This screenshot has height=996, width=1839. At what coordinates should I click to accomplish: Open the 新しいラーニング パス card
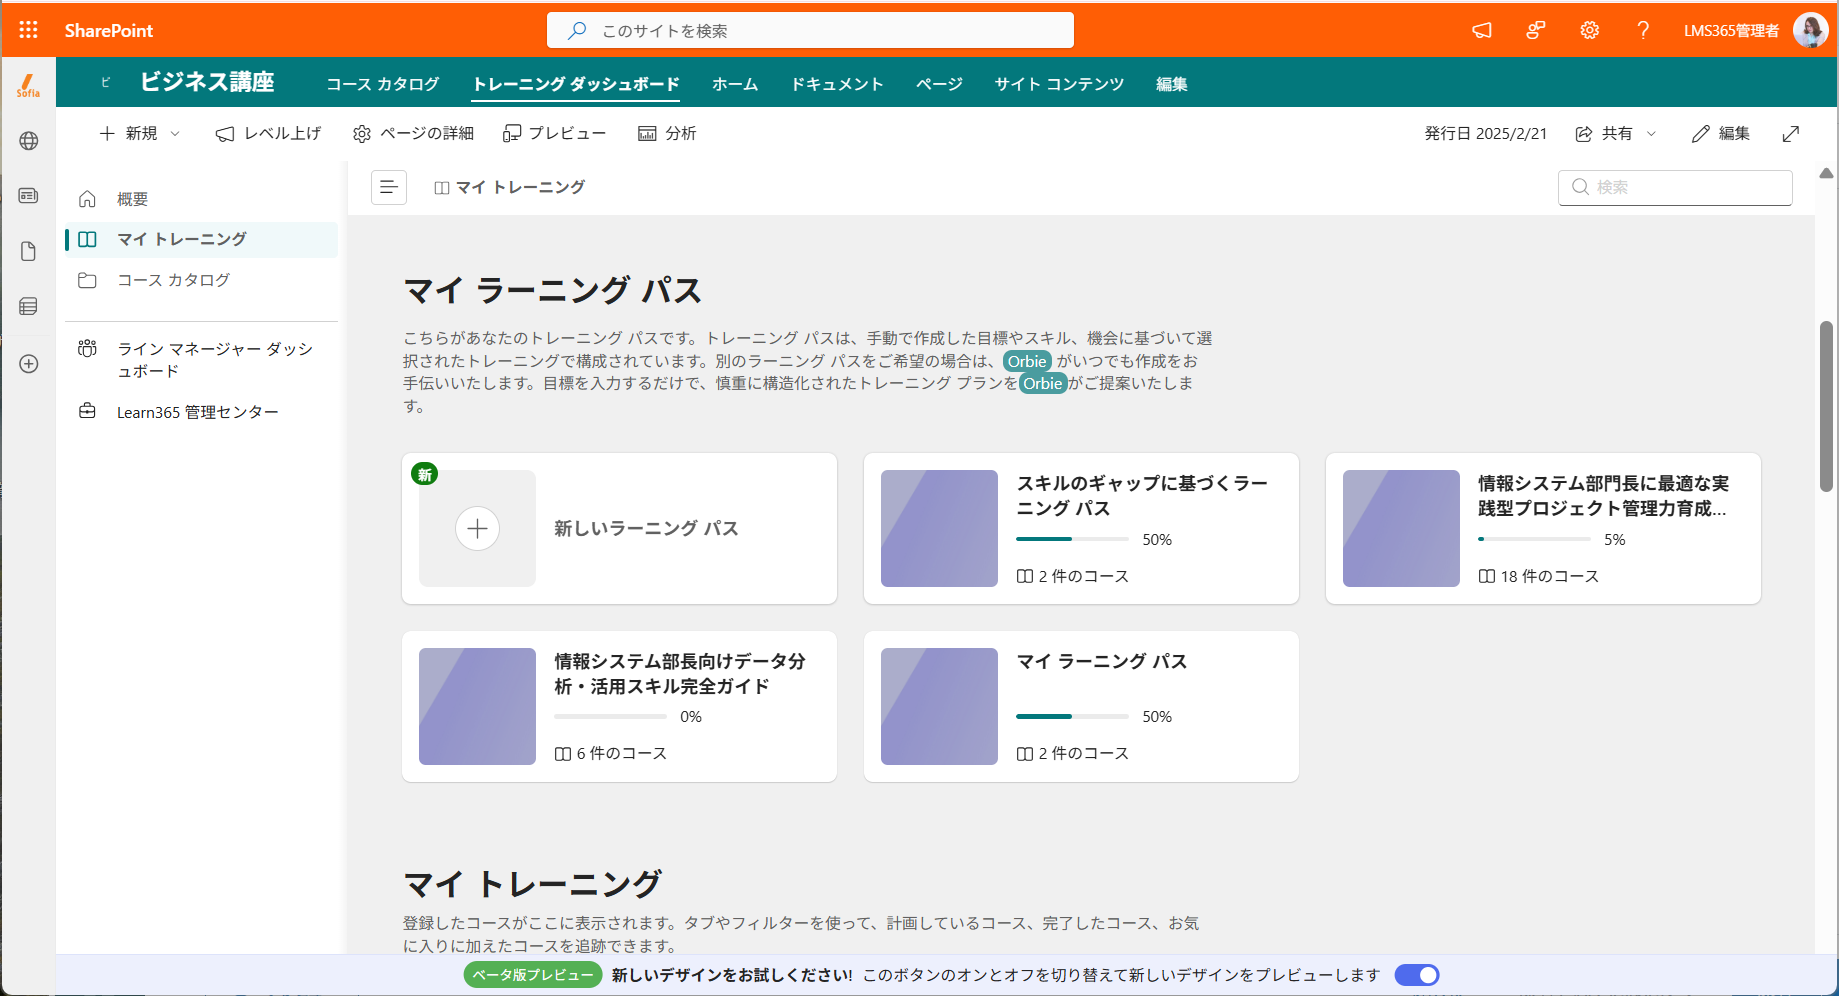[619, 528]
